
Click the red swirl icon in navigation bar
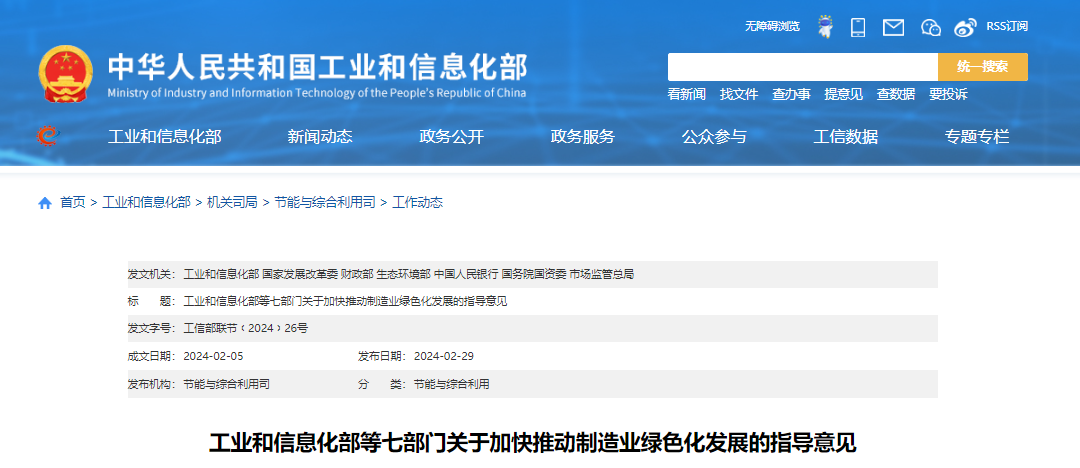(x=46, y=135)
